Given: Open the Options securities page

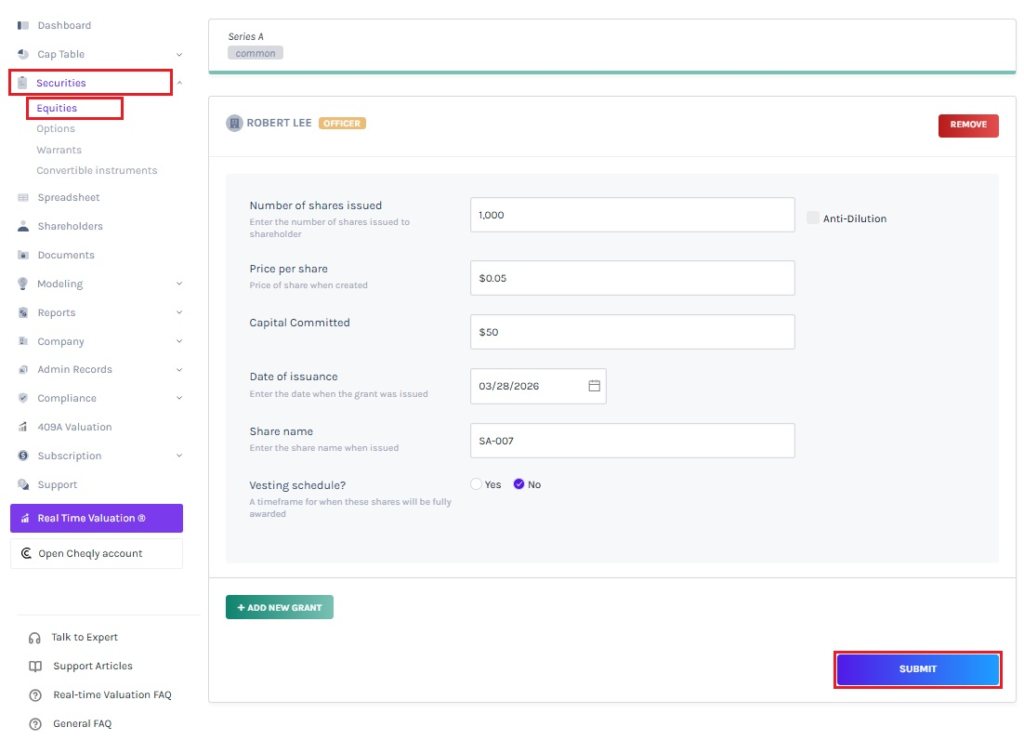Looking at the screenshot, I should (x=56, y=129).
